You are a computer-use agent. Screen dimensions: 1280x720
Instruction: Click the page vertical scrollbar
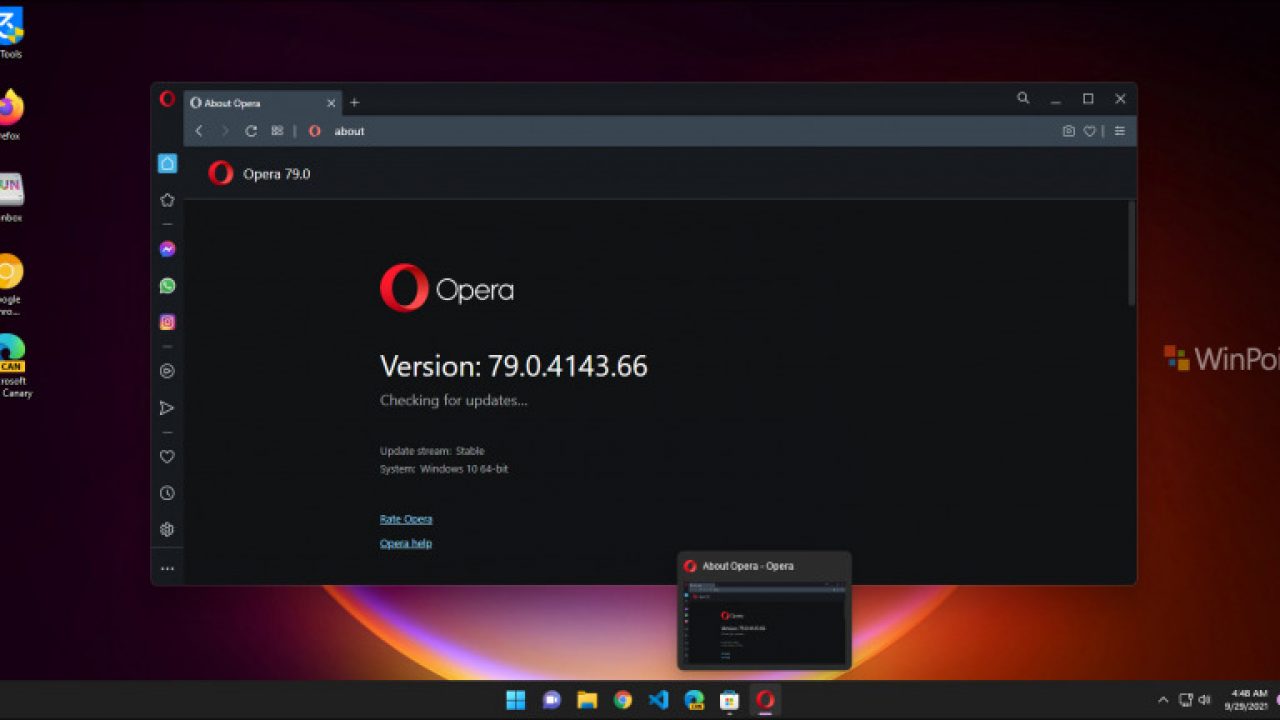pos(1131,254)
